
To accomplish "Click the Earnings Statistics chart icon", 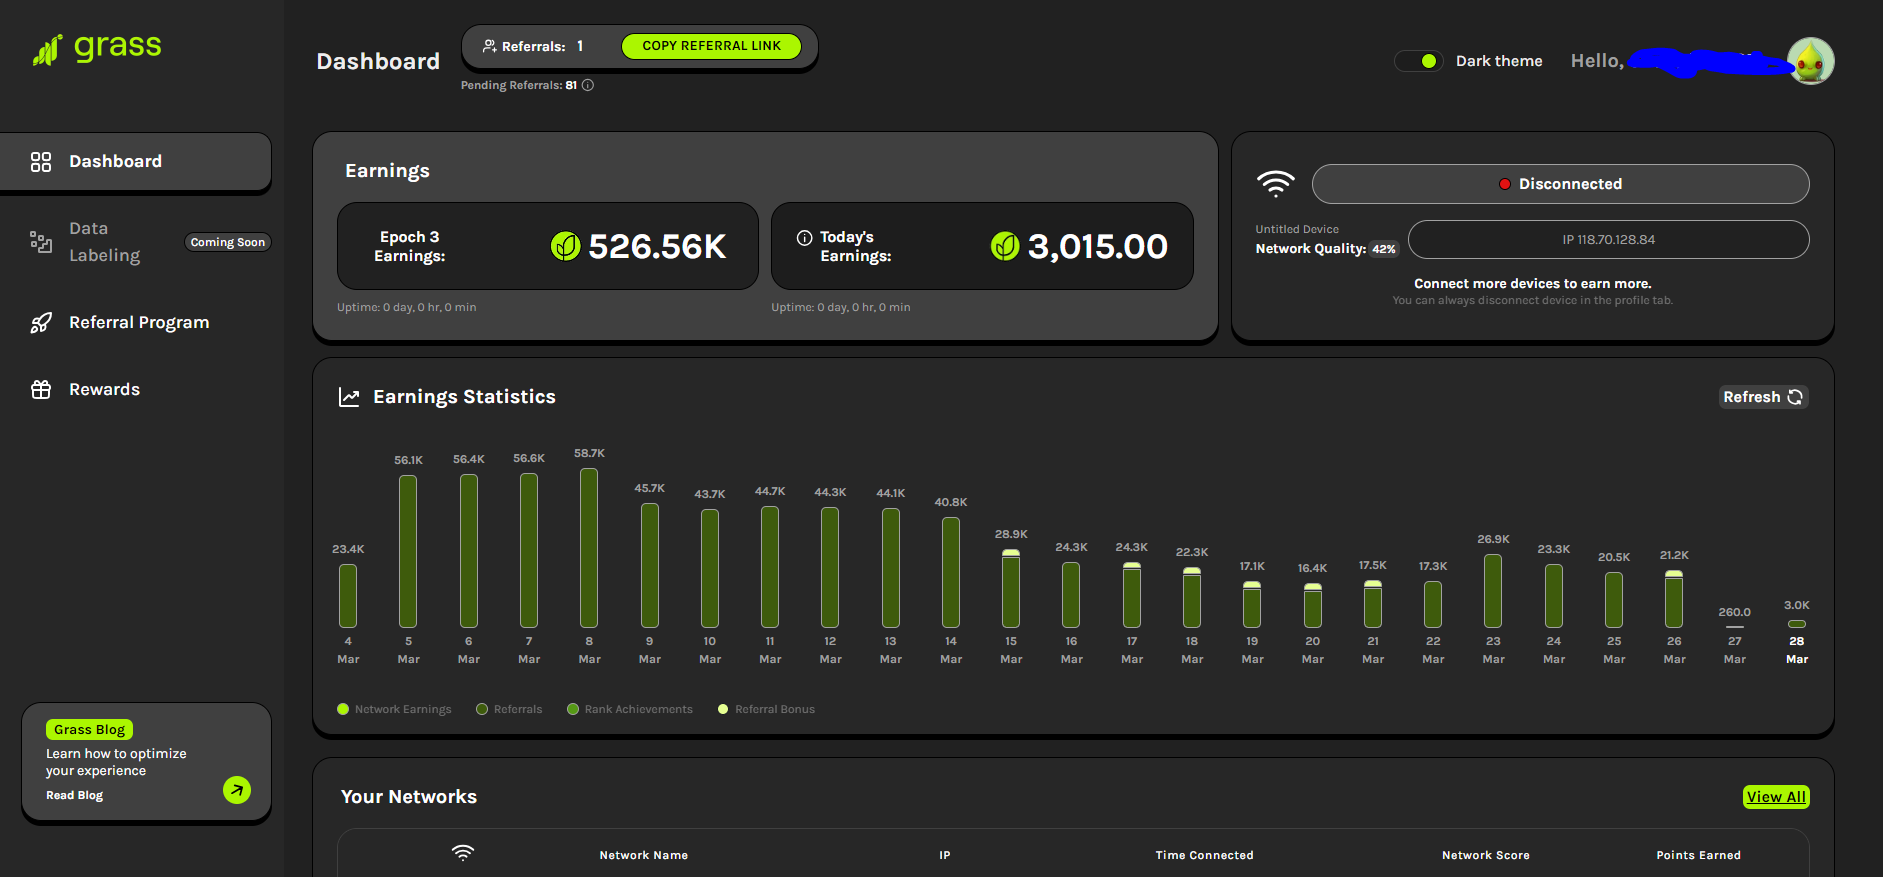I will [349, 397].
